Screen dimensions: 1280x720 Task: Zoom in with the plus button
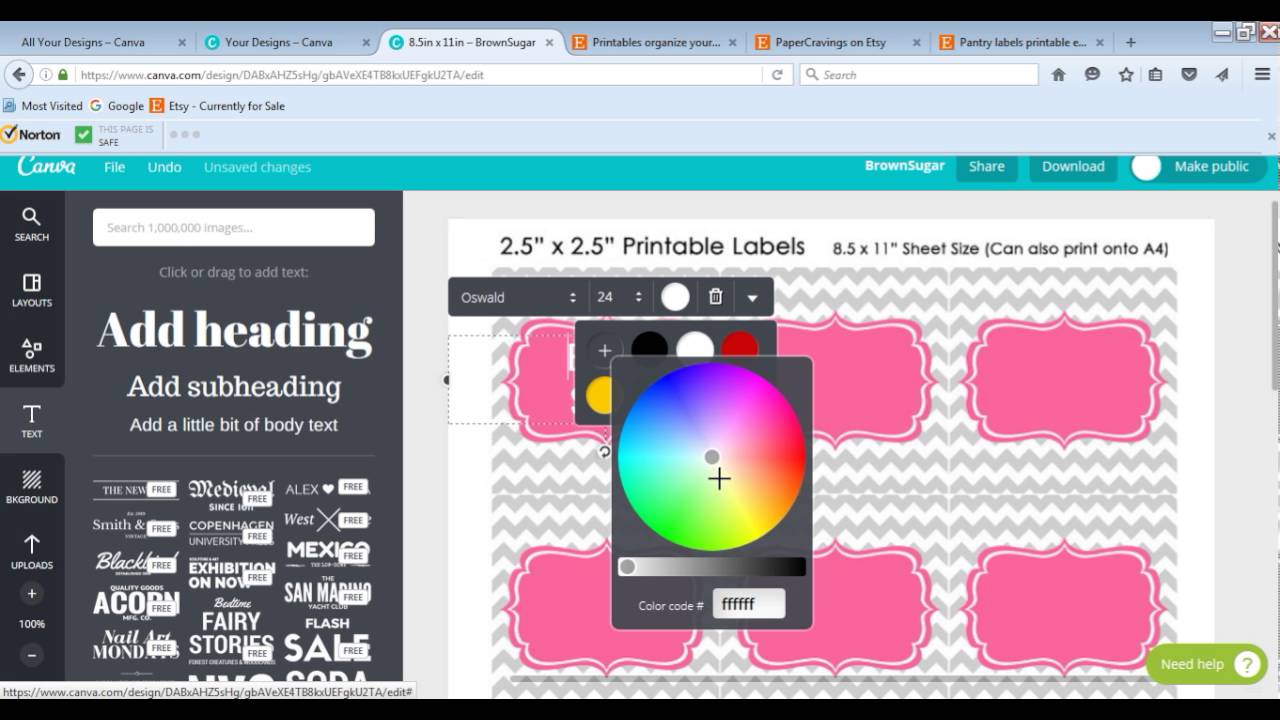(x=32, y=594)
